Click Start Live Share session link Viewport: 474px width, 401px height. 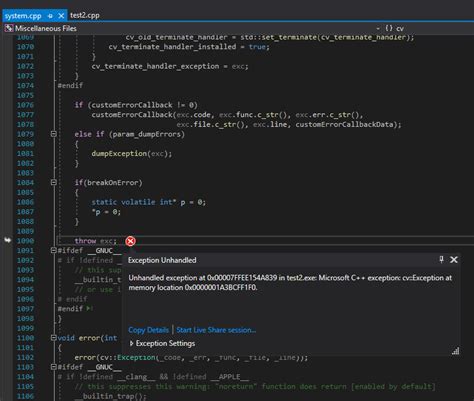click(216, 330)
